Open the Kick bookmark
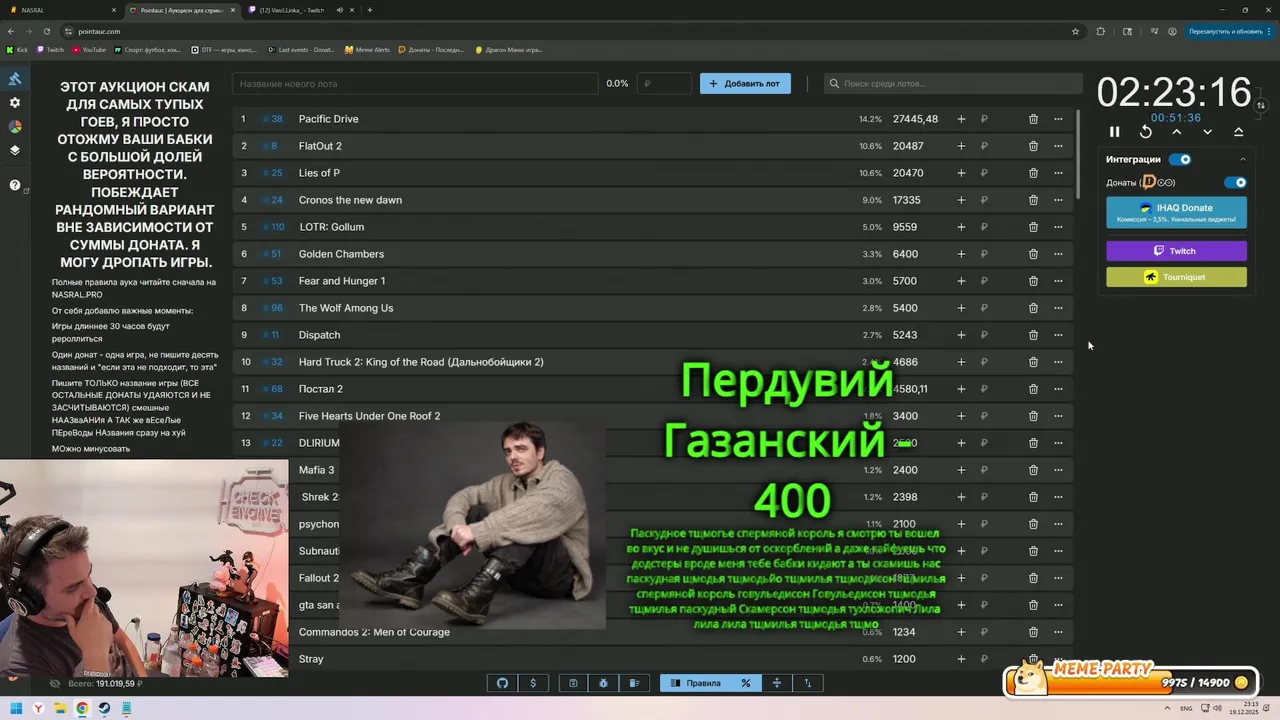 [x=17, y=49]
